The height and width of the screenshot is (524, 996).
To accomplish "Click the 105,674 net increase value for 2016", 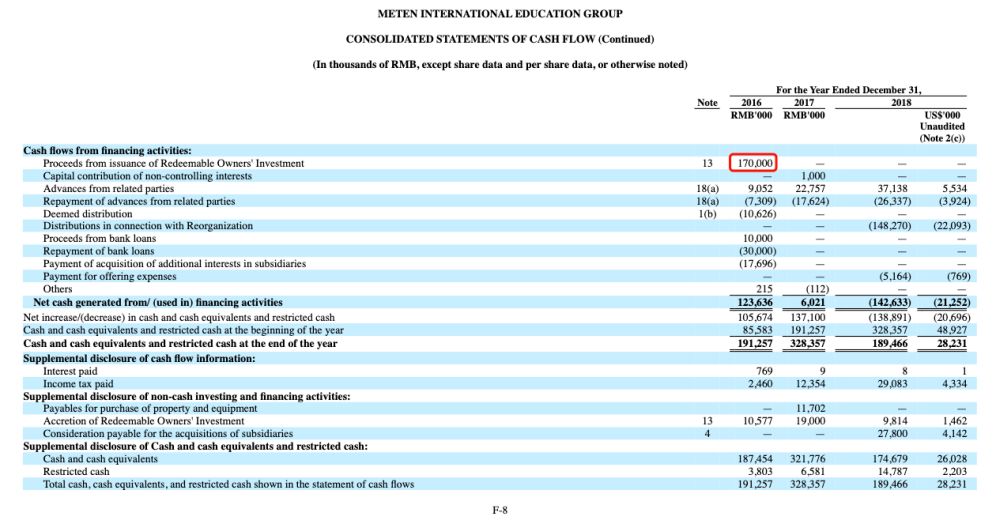I will pyautogui.click(x=755, y=317).
